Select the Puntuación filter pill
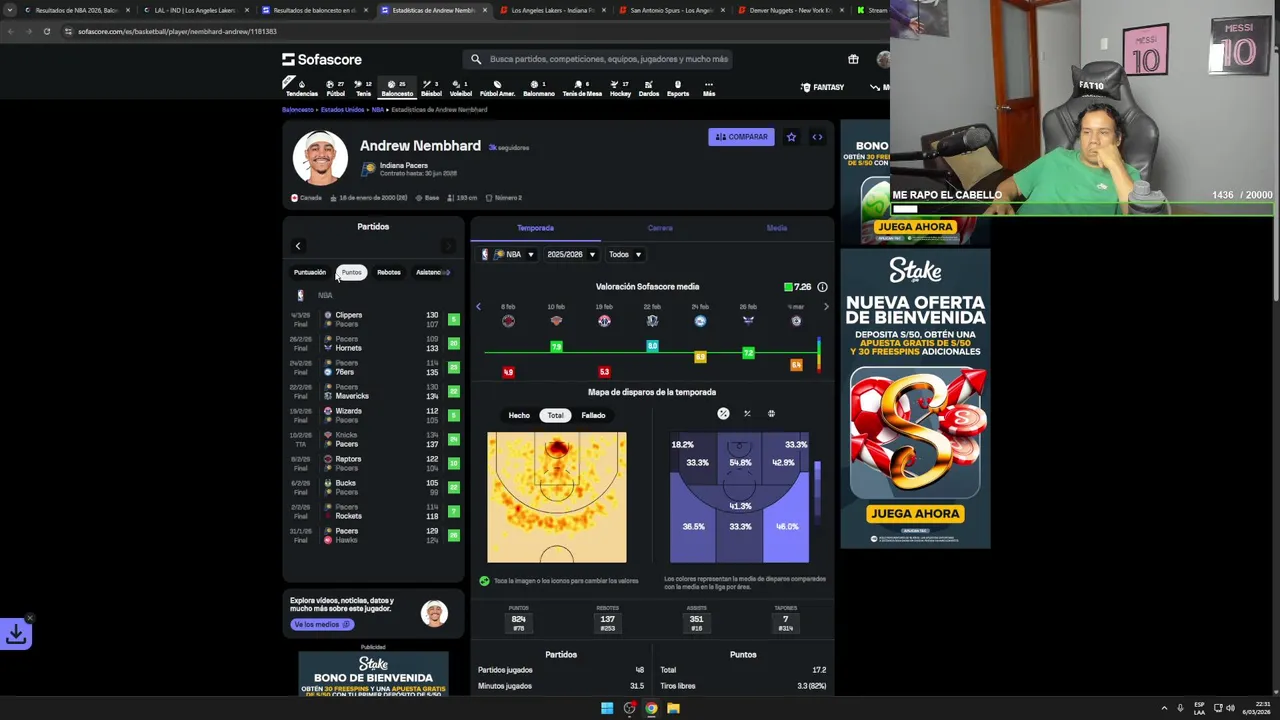This screenshot has width=1280, height=720. [310, 272]
